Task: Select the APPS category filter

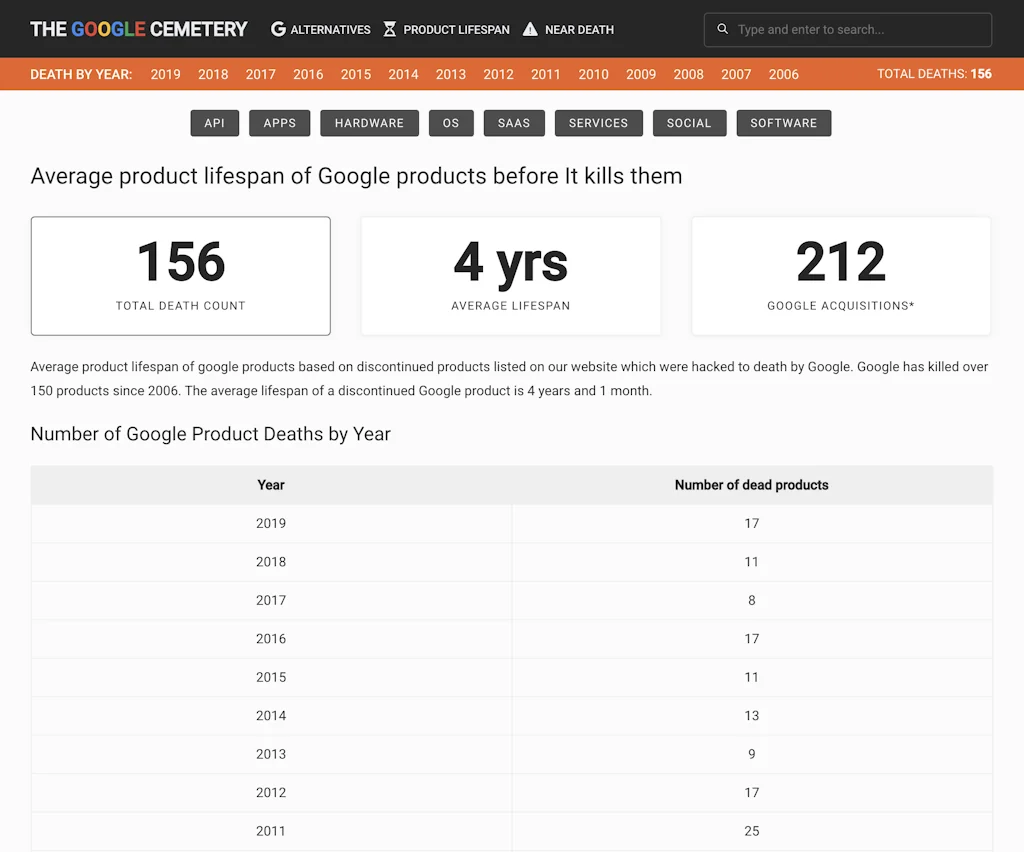Action: tap(279, 122)
